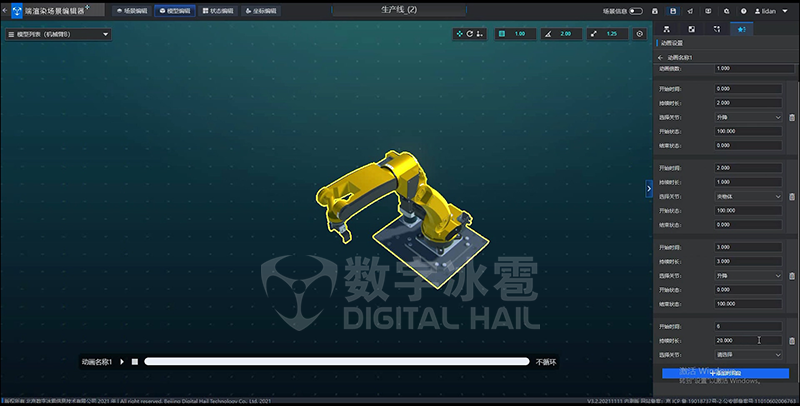Click the search magnifier icon in top bar
Screen dimensions: 800x406
[x=726, y=11]
